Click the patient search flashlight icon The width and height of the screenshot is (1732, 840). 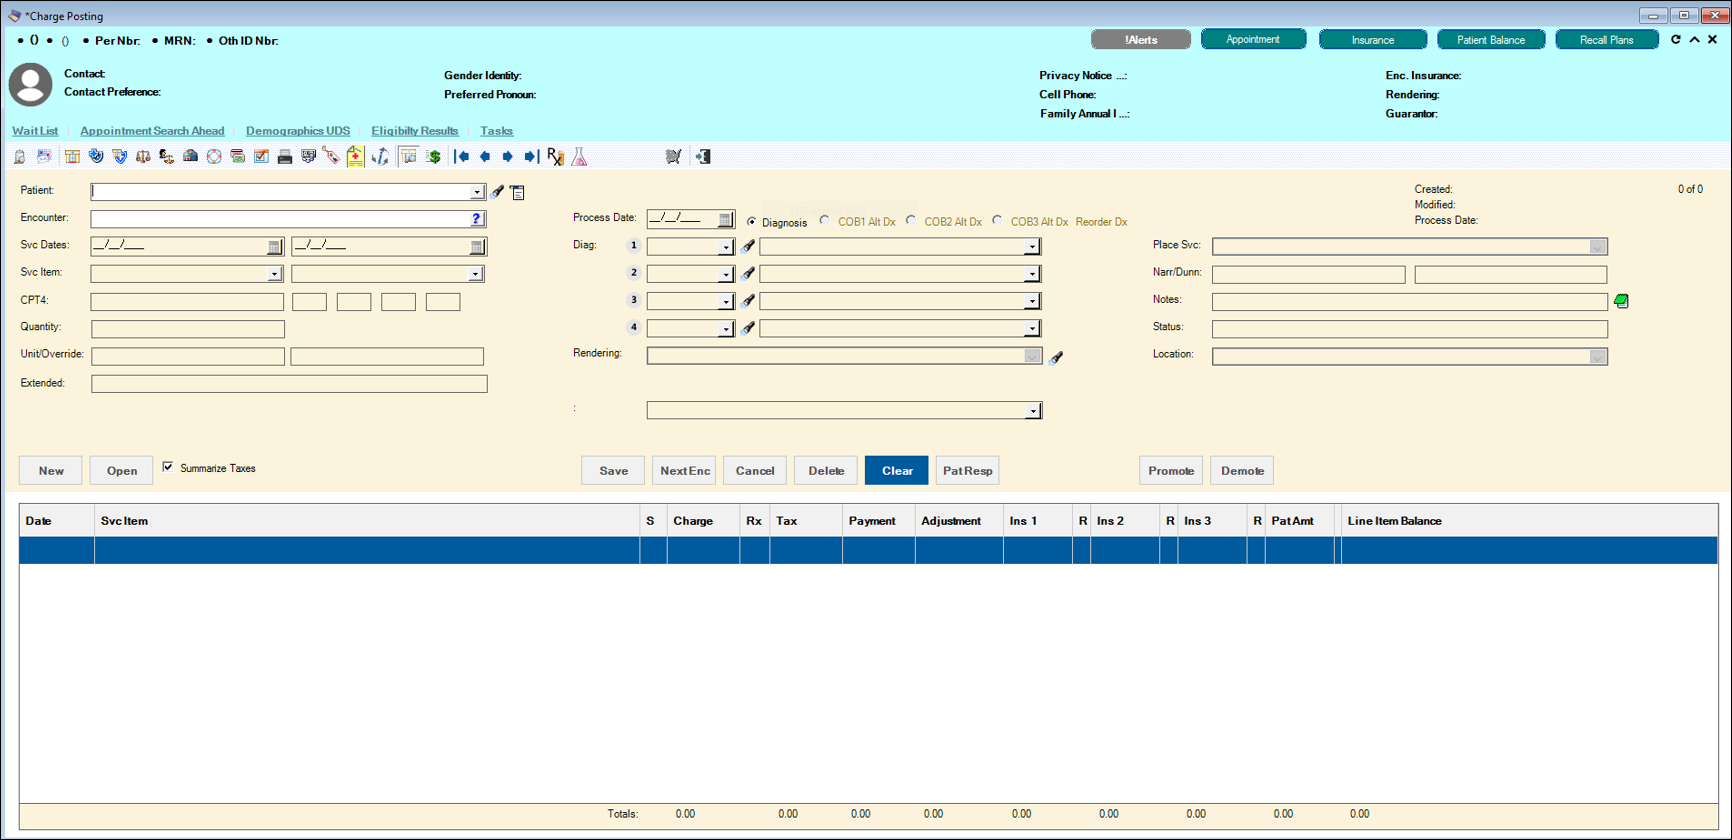click(497, 191)
